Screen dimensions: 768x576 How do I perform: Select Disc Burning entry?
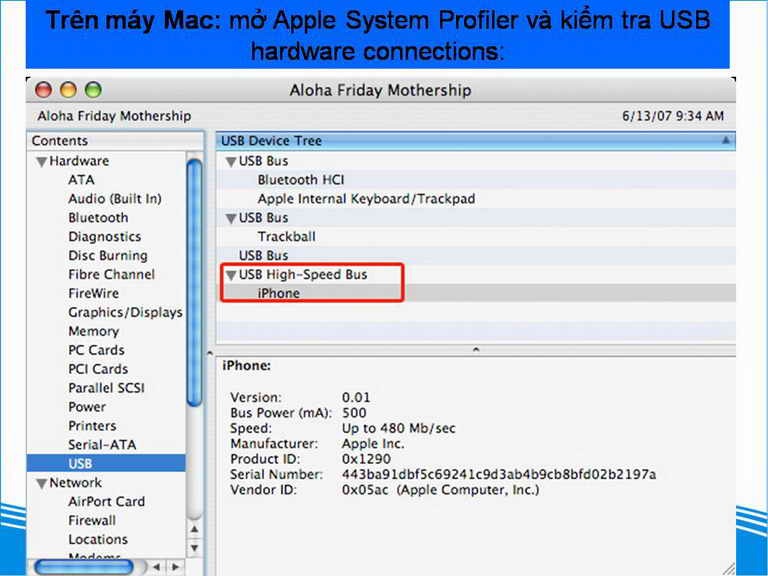coord(108,256)
